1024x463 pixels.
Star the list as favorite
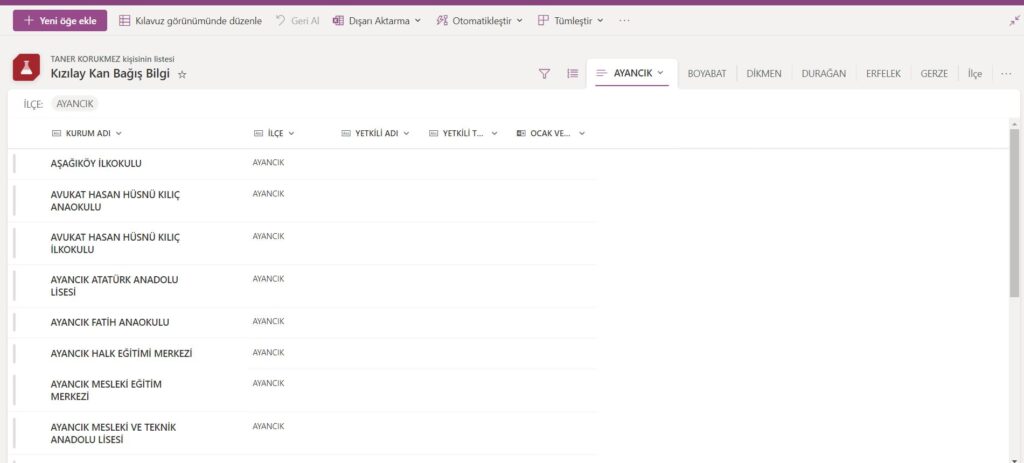tap(182, 74)
